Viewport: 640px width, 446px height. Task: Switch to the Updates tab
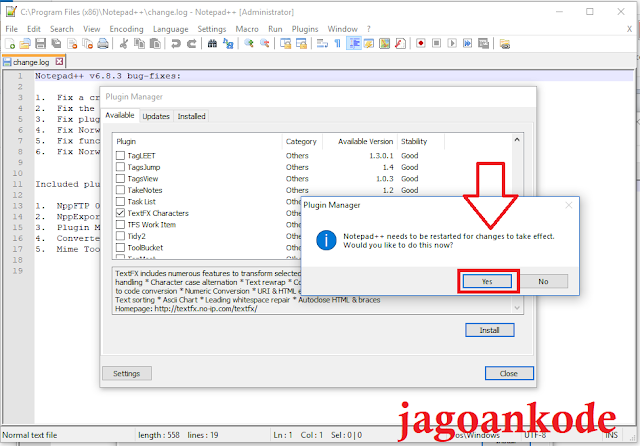tap(156, 116)
